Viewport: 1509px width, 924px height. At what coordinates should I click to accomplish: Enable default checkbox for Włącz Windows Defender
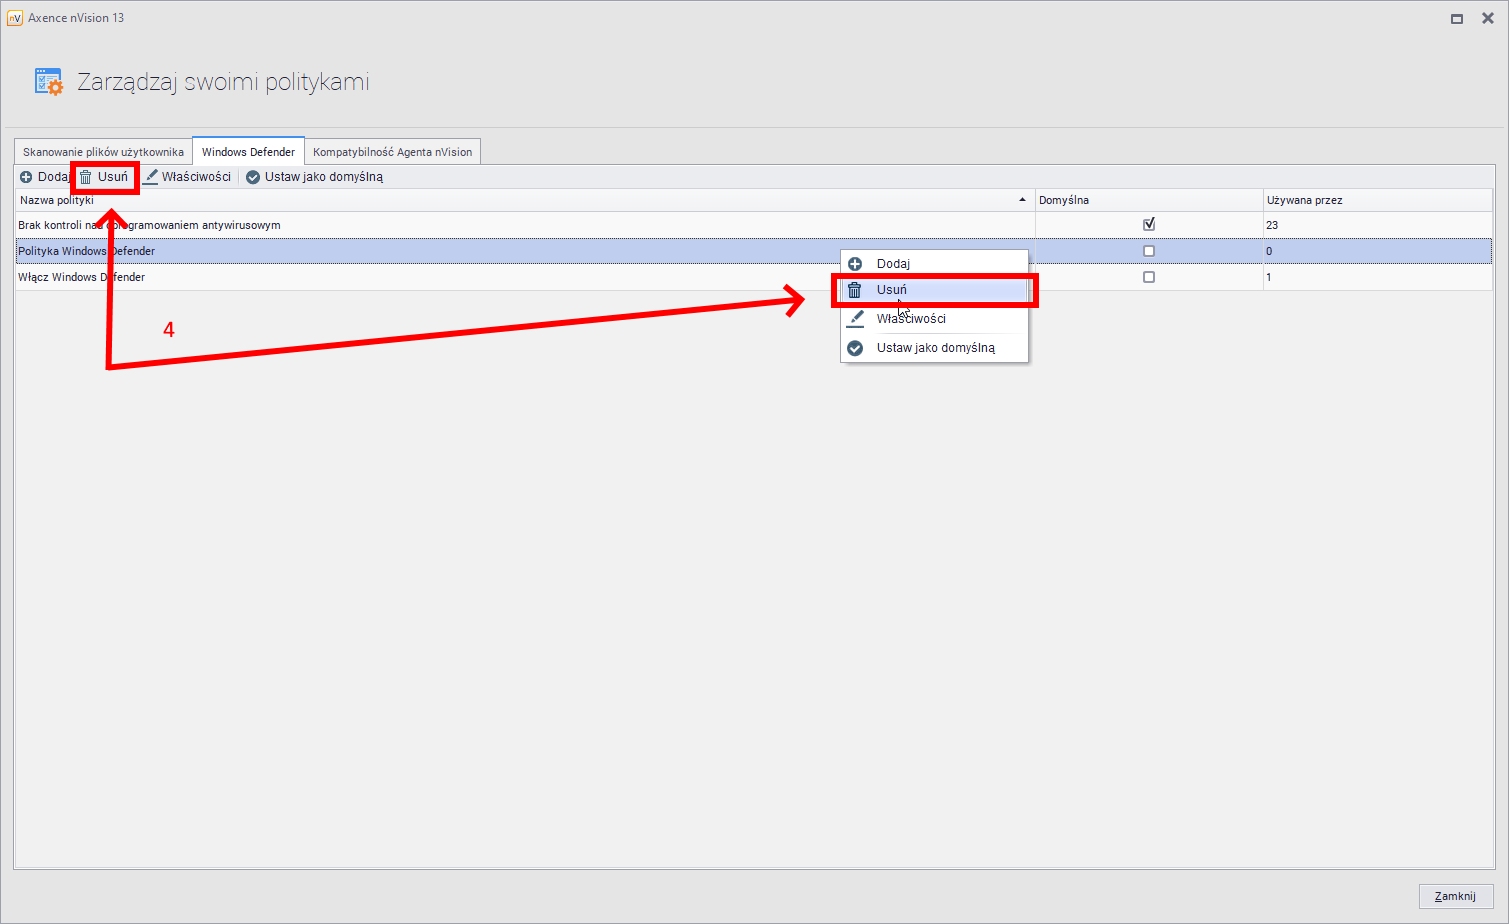point(1149,277)
